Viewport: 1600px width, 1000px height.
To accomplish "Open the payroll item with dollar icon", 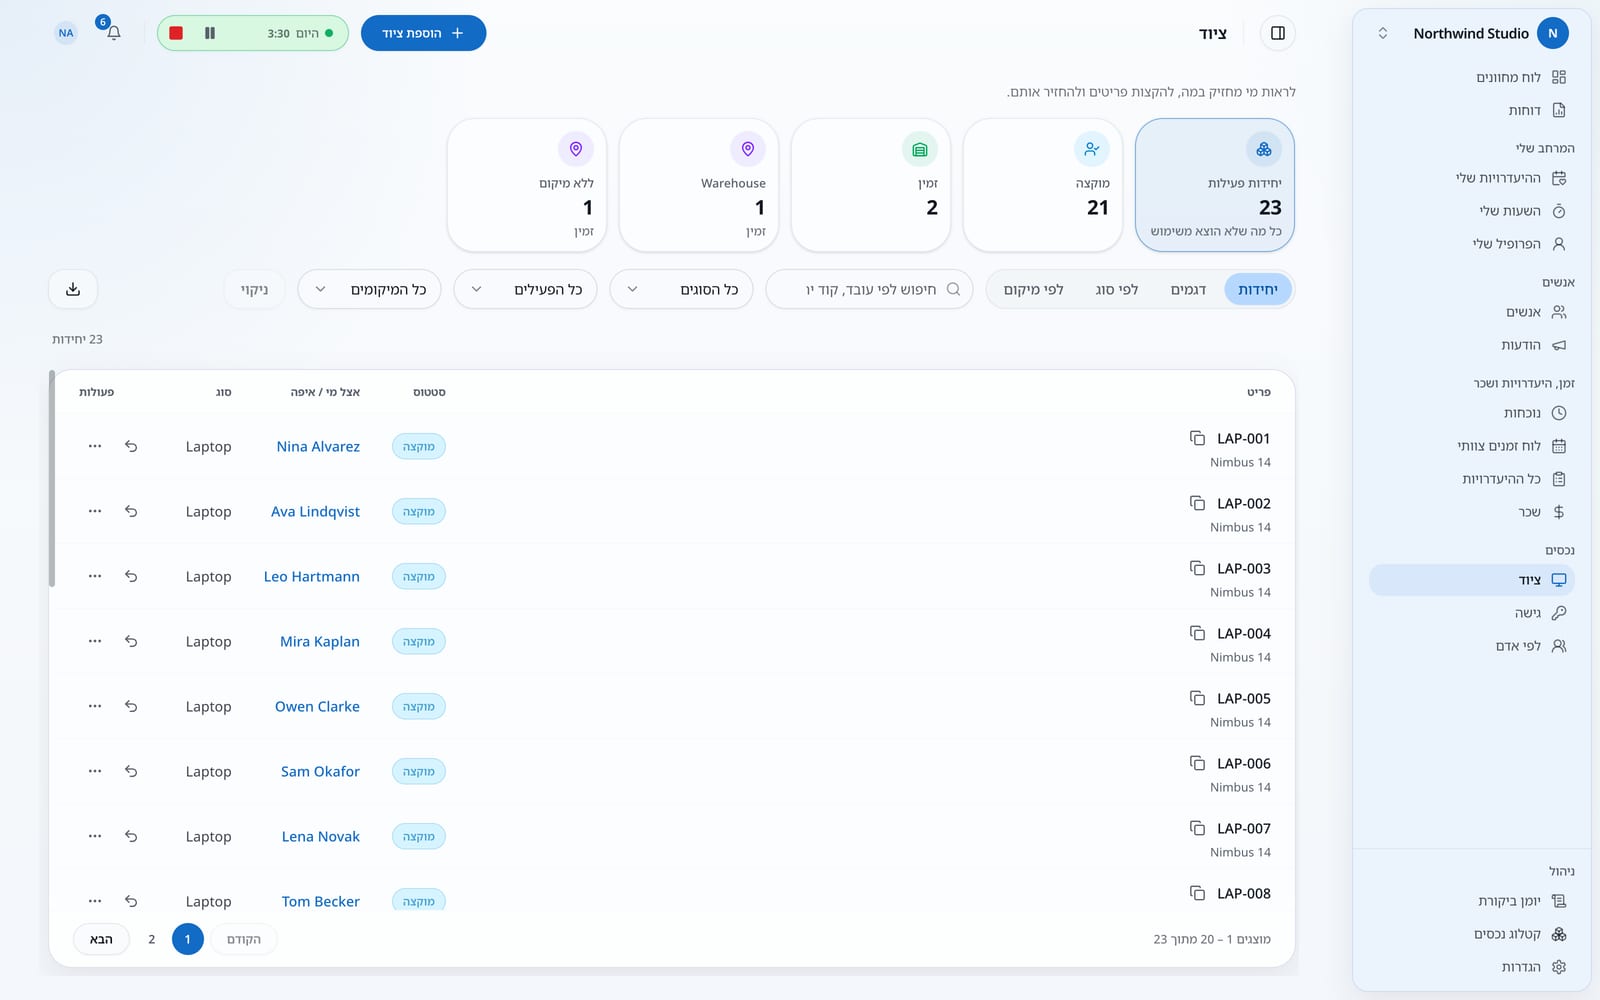I will pos(1471,512).
